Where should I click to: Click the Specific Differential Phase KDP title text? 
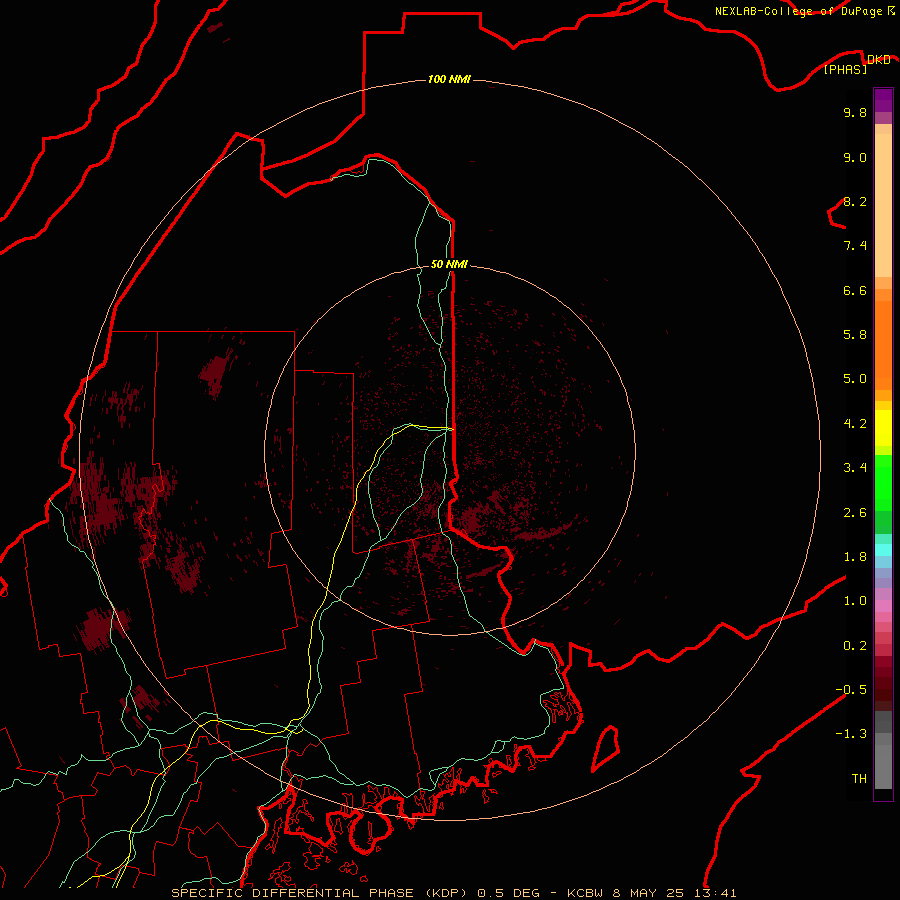(x=323, y=893)
